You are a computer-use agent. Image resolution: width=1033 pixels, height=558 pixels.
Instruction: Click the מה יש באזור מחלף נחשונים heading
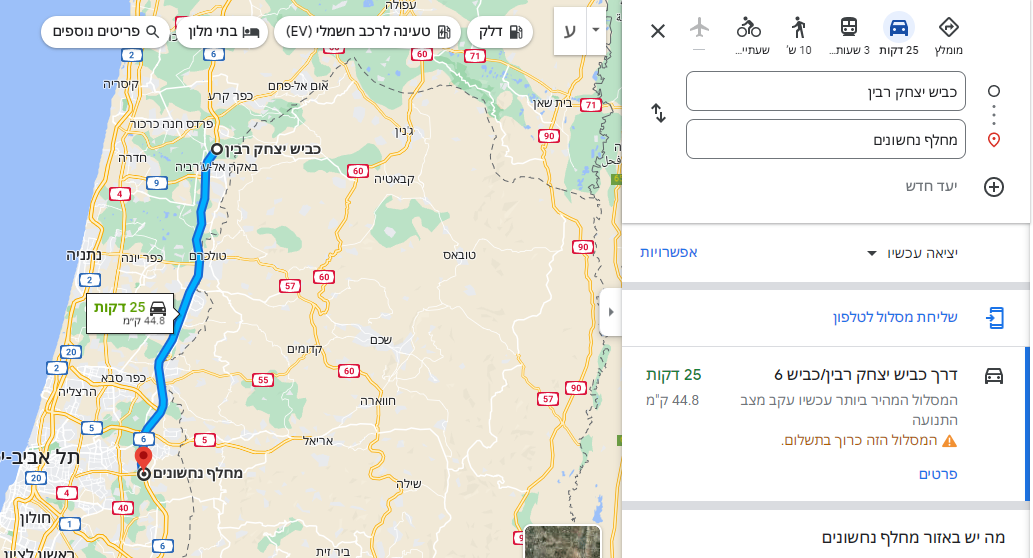click(x=913, y=538)
